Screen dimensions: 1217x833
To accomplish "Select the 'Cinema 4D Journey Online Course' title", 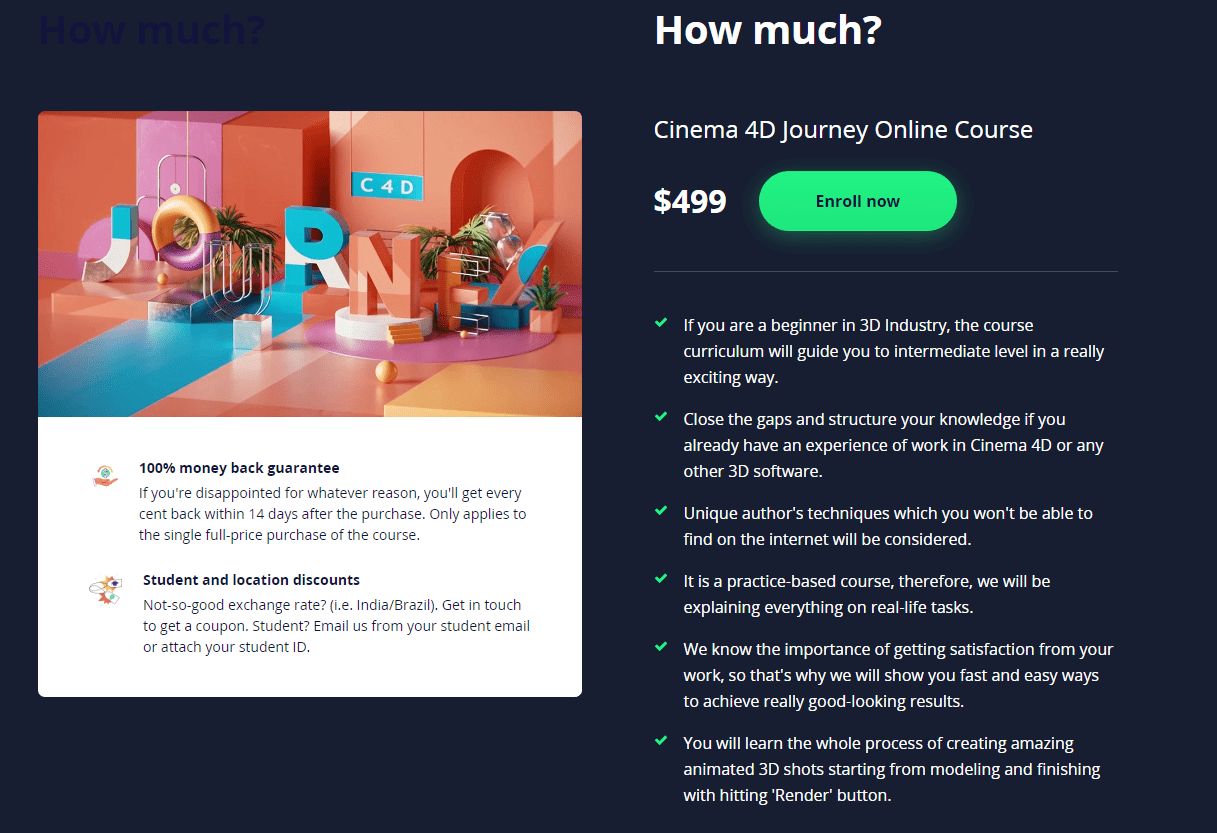I will (x=843, y=130).
